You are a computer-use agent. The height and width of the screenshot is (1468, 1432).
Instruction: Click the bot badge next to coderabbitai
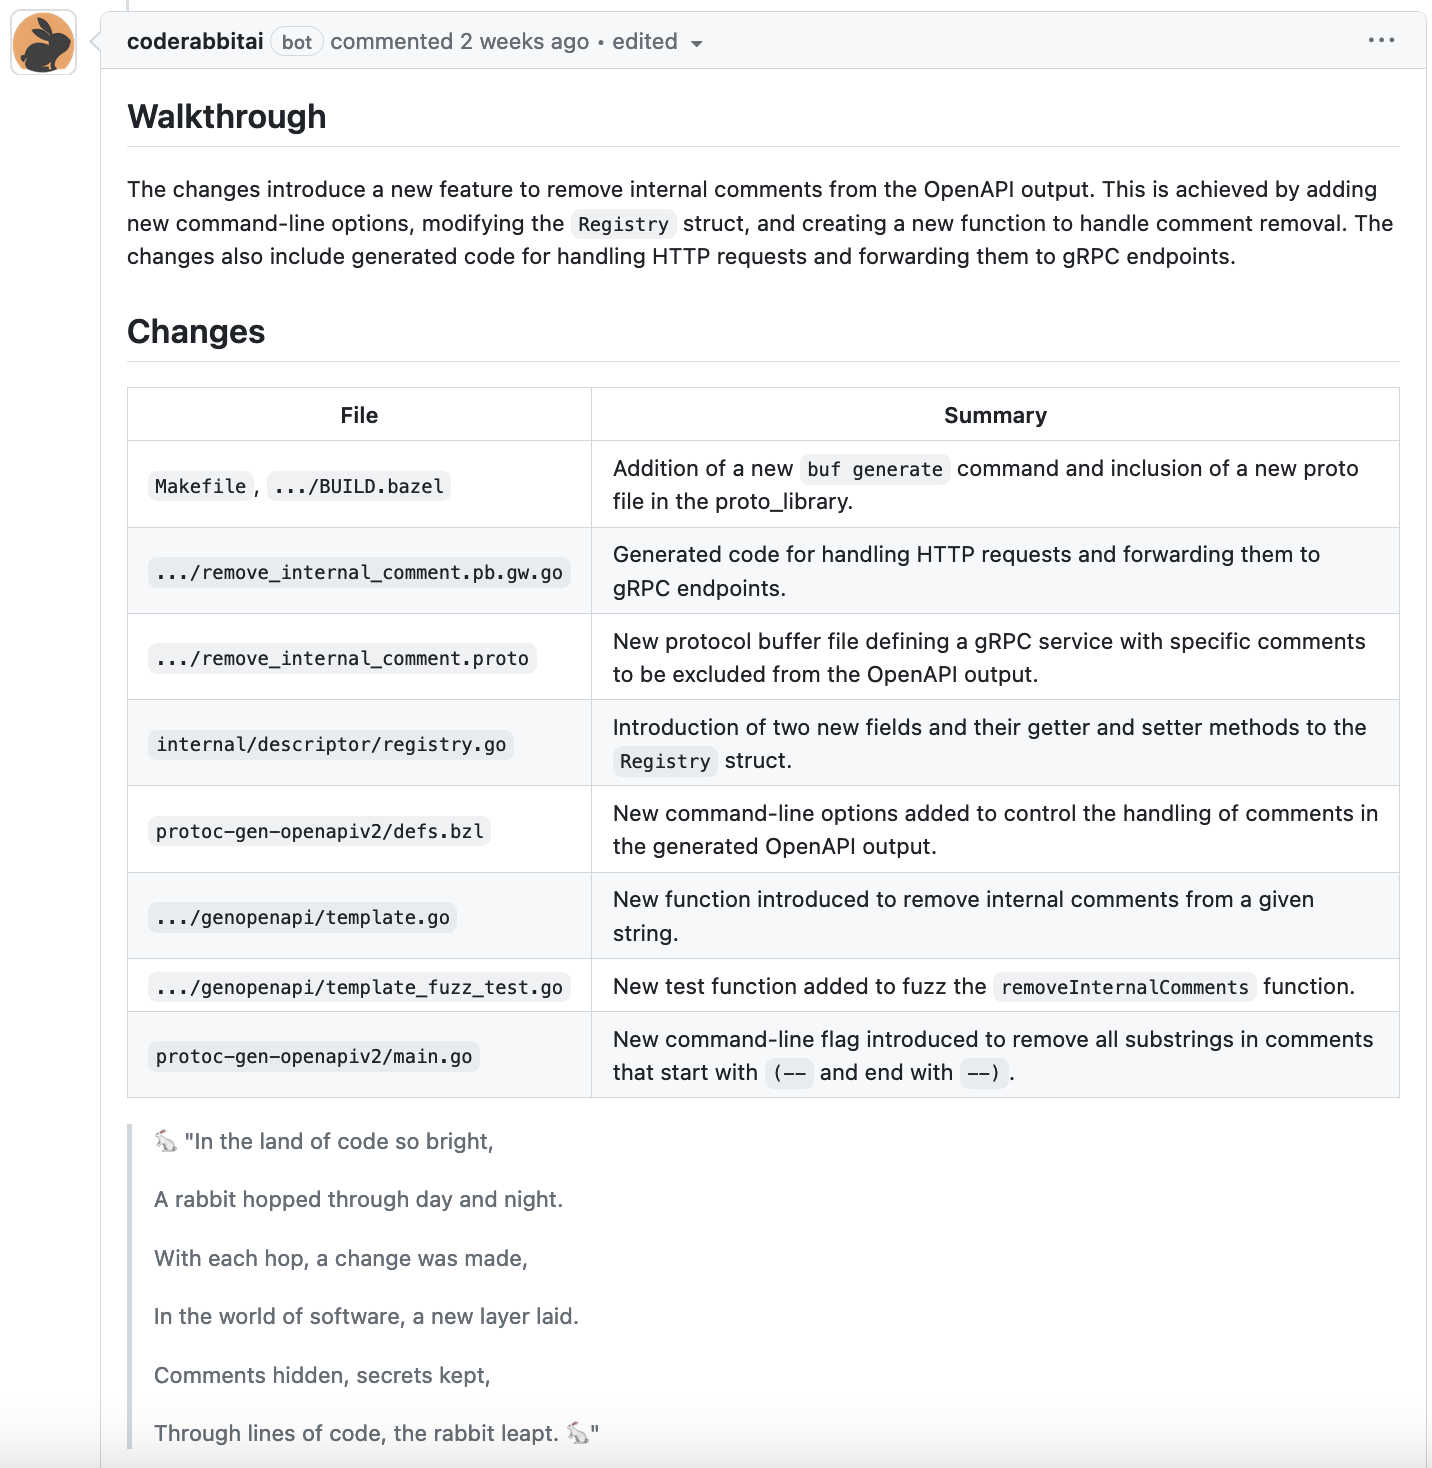[296, 42]
